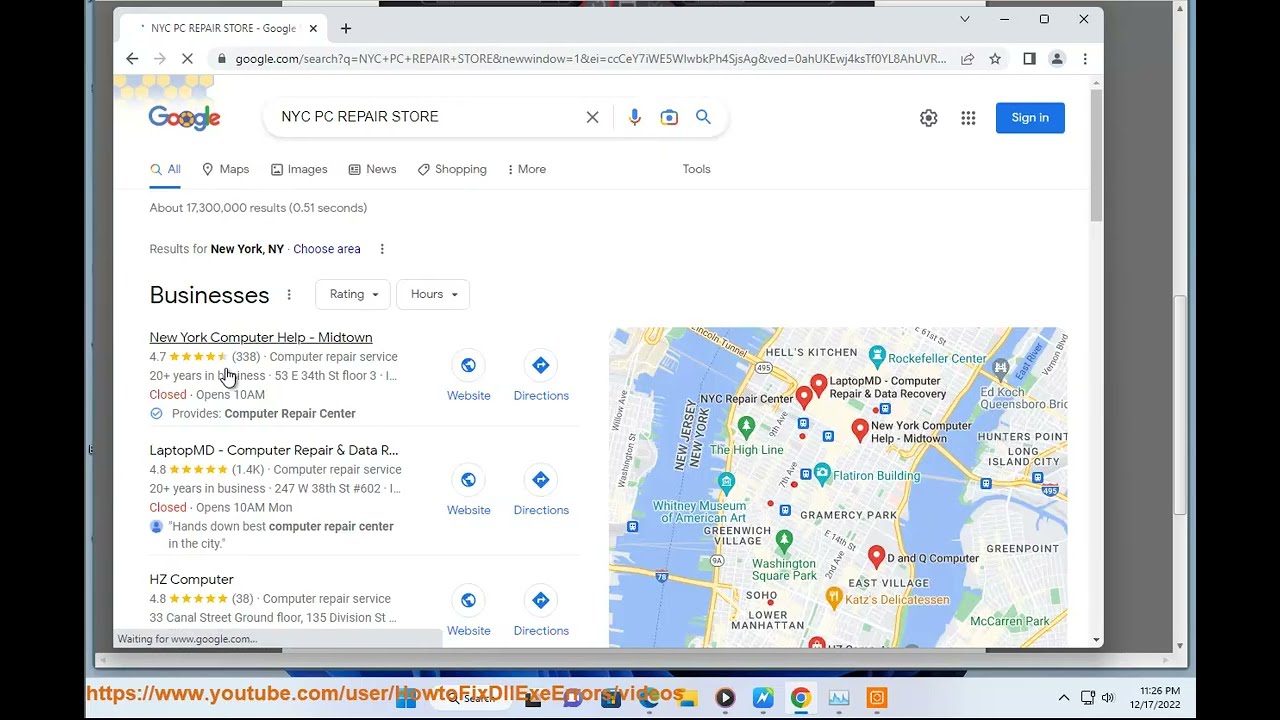The image size is (1280, 720).
Task: Open Google Chrome from the taskbar
Action: (x=801, y=698)
